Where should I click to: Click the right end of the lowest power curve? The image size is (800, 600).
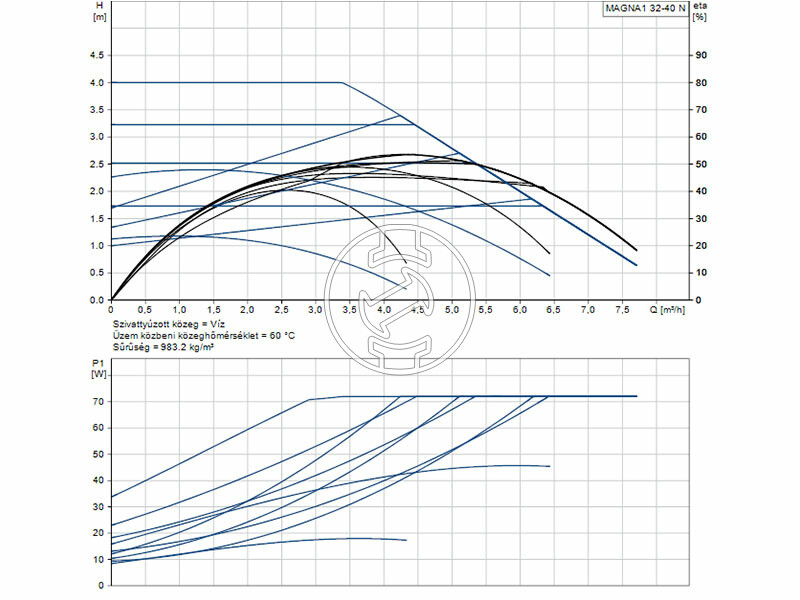406,540
